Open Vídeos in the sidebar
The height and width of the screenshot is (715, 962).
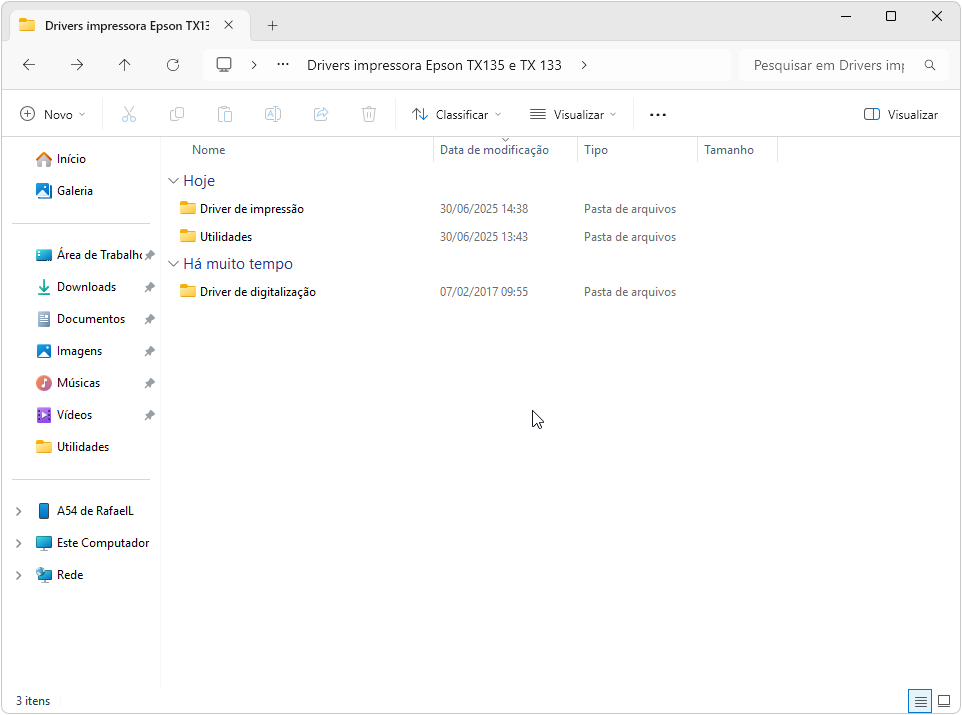64,414
